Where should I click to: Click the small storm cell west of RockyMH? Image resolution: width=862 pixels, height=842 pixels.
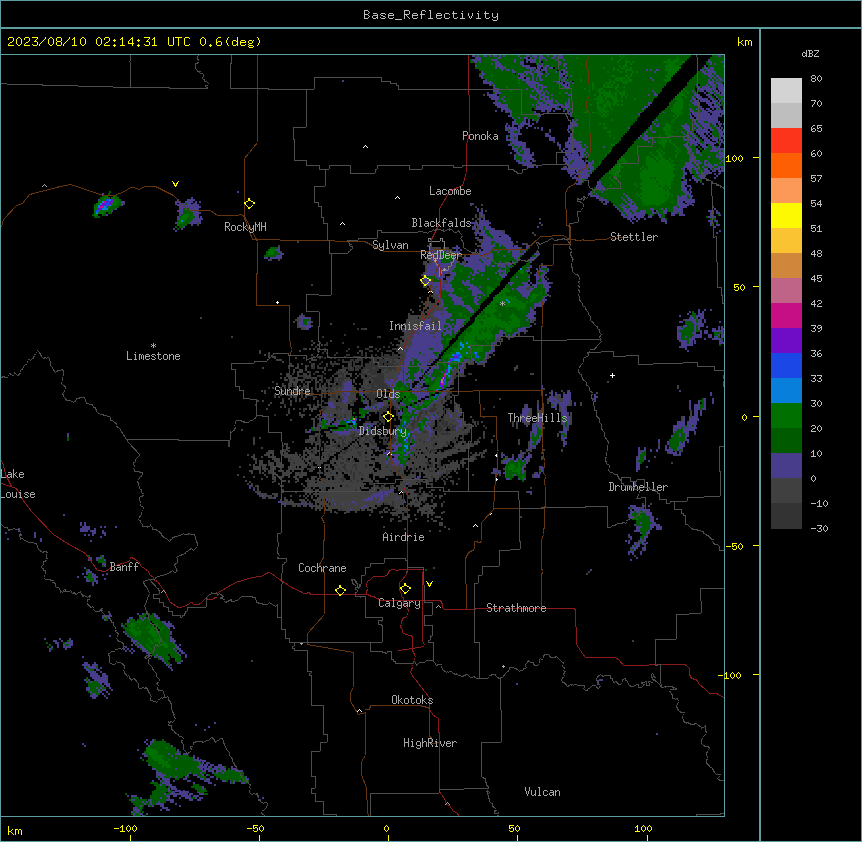(187, 214)
